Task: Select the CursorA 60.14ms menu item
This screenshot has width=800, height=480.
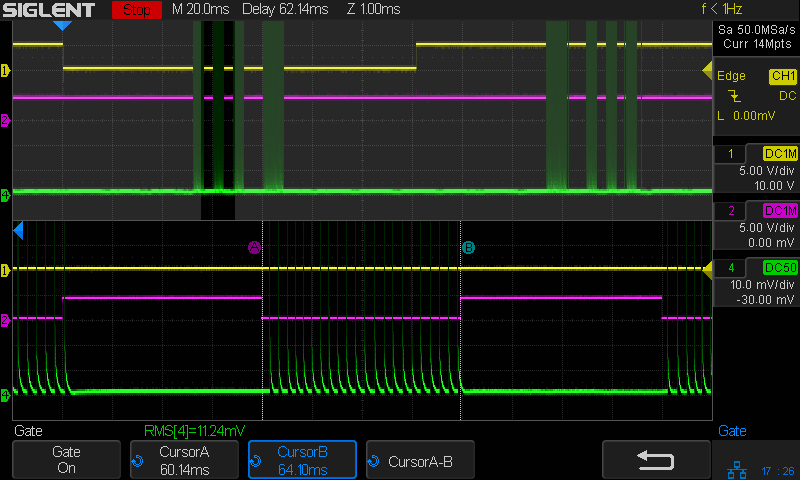Action: click(184, 460)
